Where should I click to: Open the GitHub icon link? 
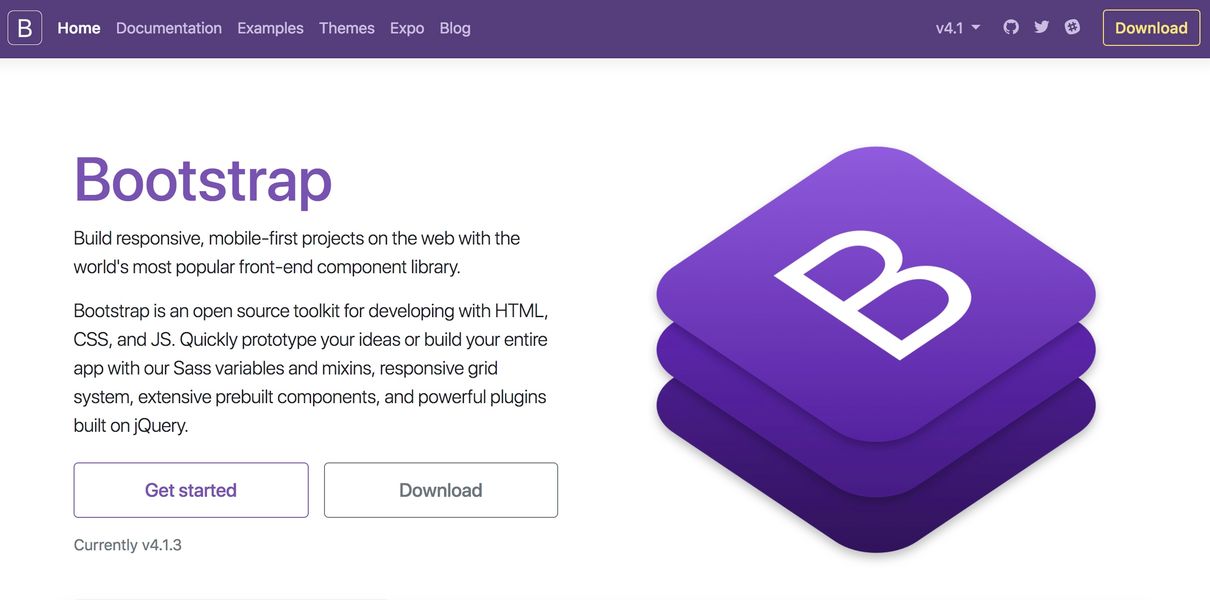point(1011,27)
